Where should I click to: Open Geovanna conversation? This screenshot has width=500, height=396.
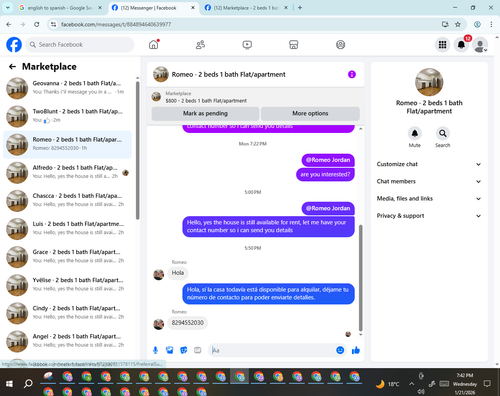67,88
